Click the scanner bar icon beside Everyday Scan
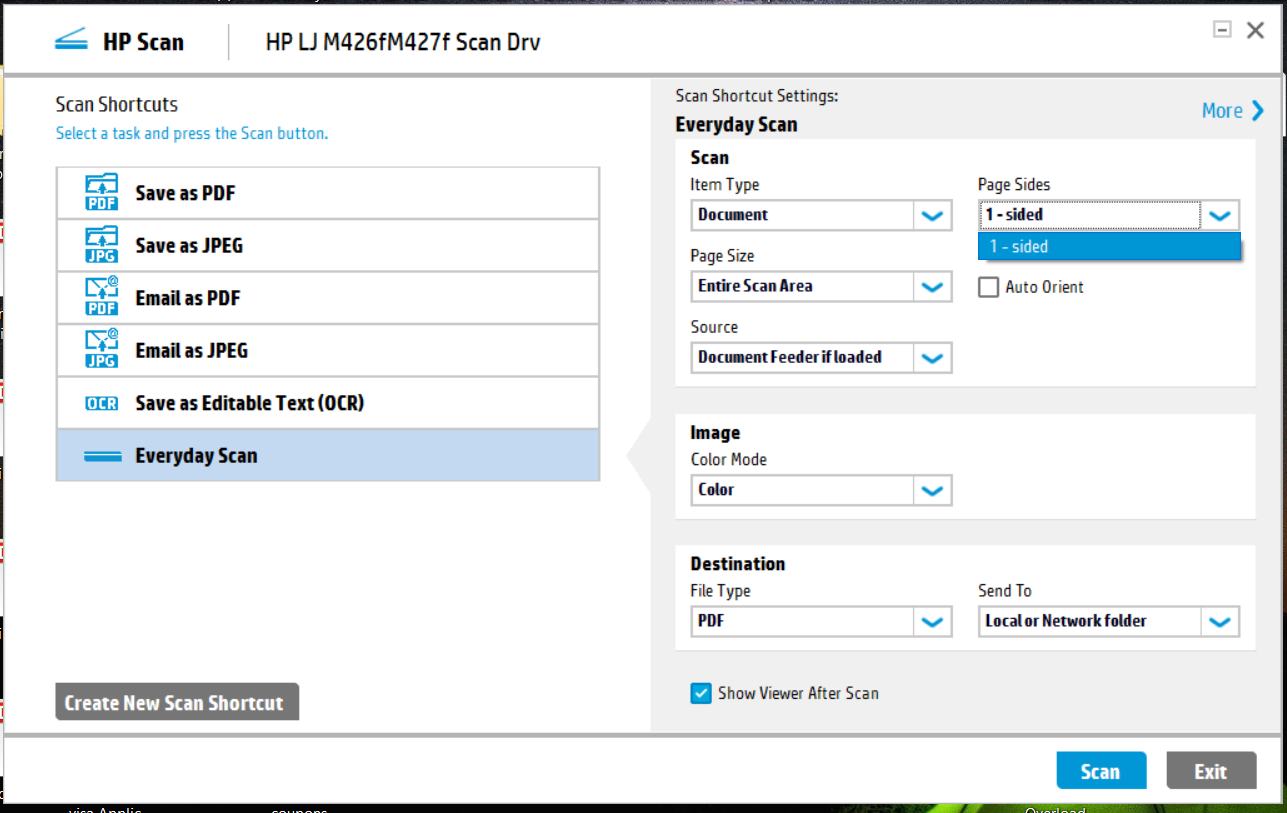1287x813 pixels. [102, 456]
